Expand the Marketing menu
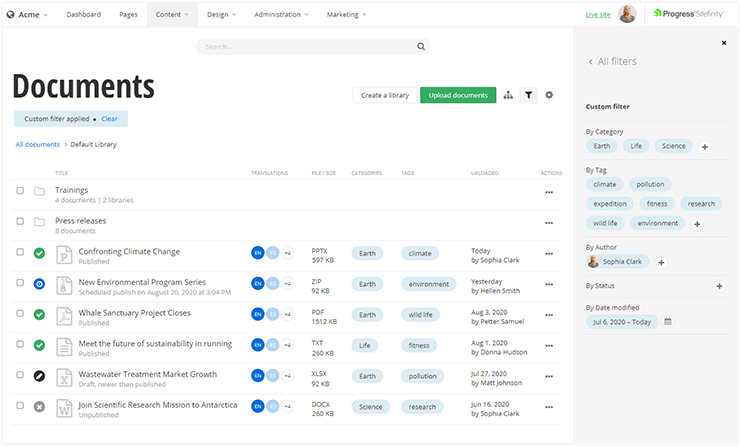Image resolution: width=740 pixels, height=447 pixels. point(346,15)
